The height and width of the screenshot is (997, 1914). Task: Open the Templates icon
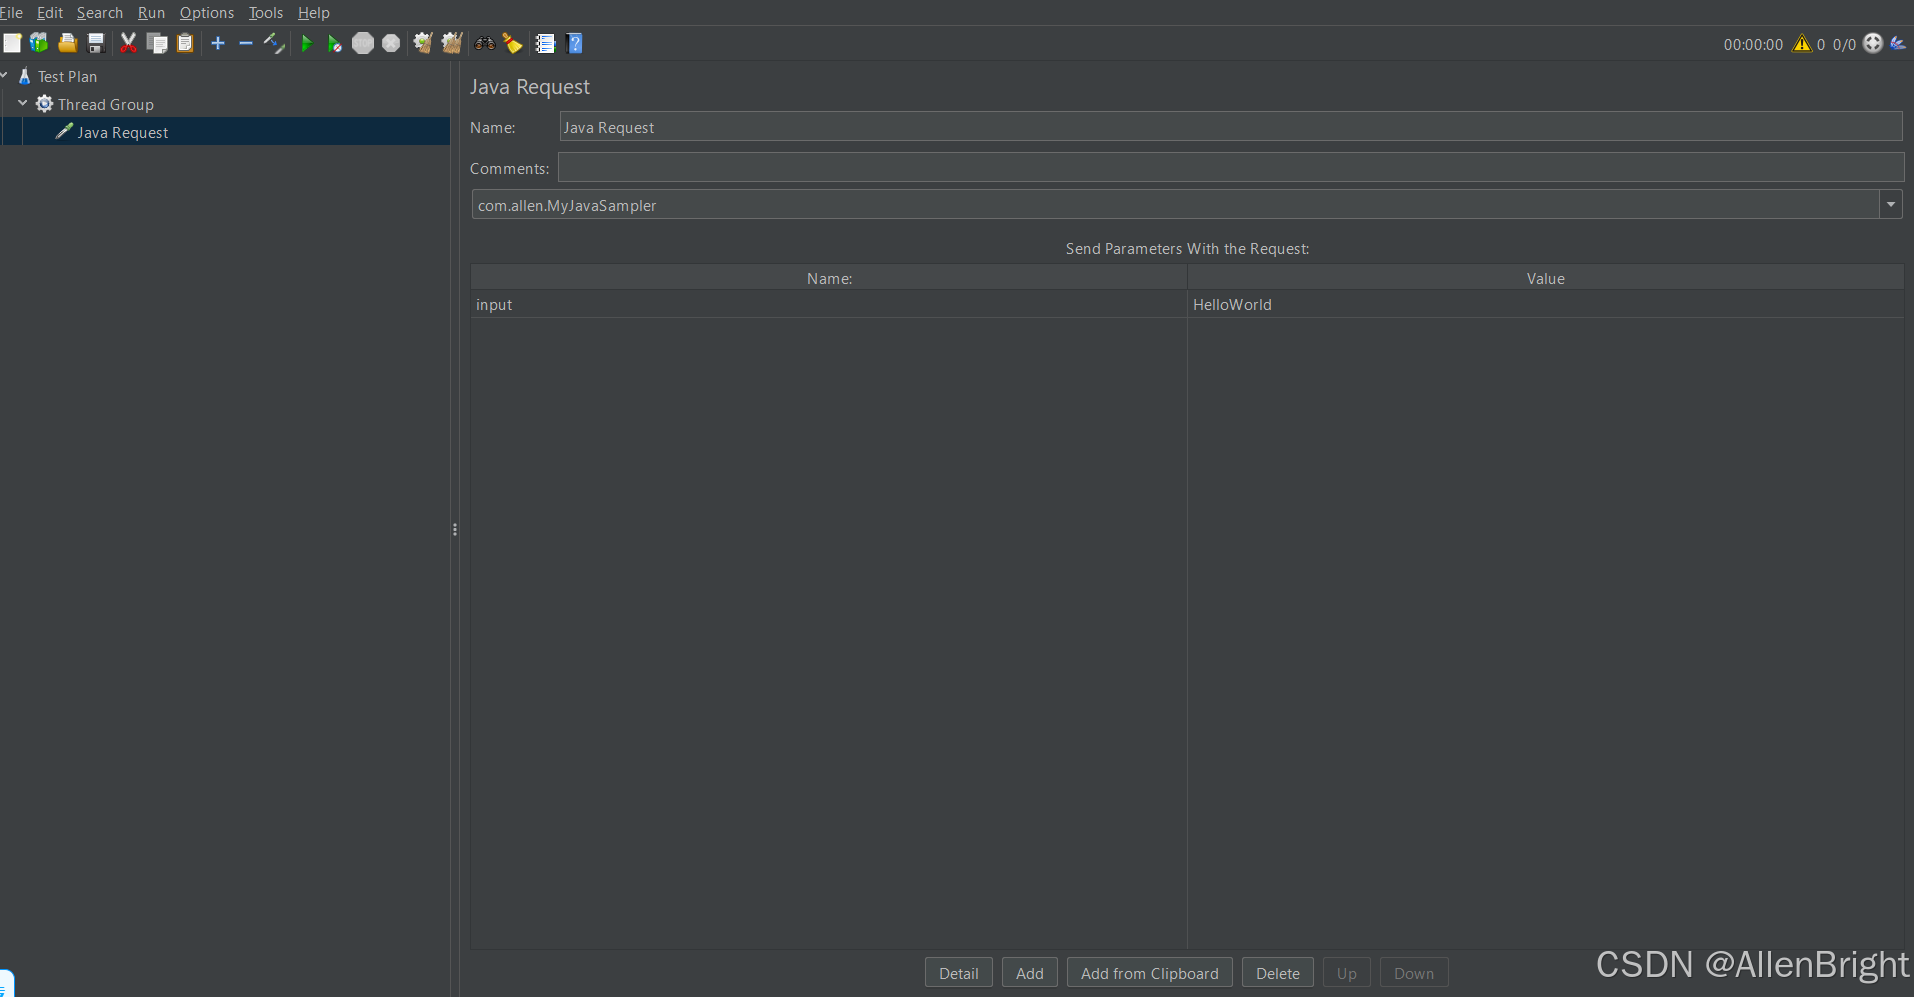point(39,43)
